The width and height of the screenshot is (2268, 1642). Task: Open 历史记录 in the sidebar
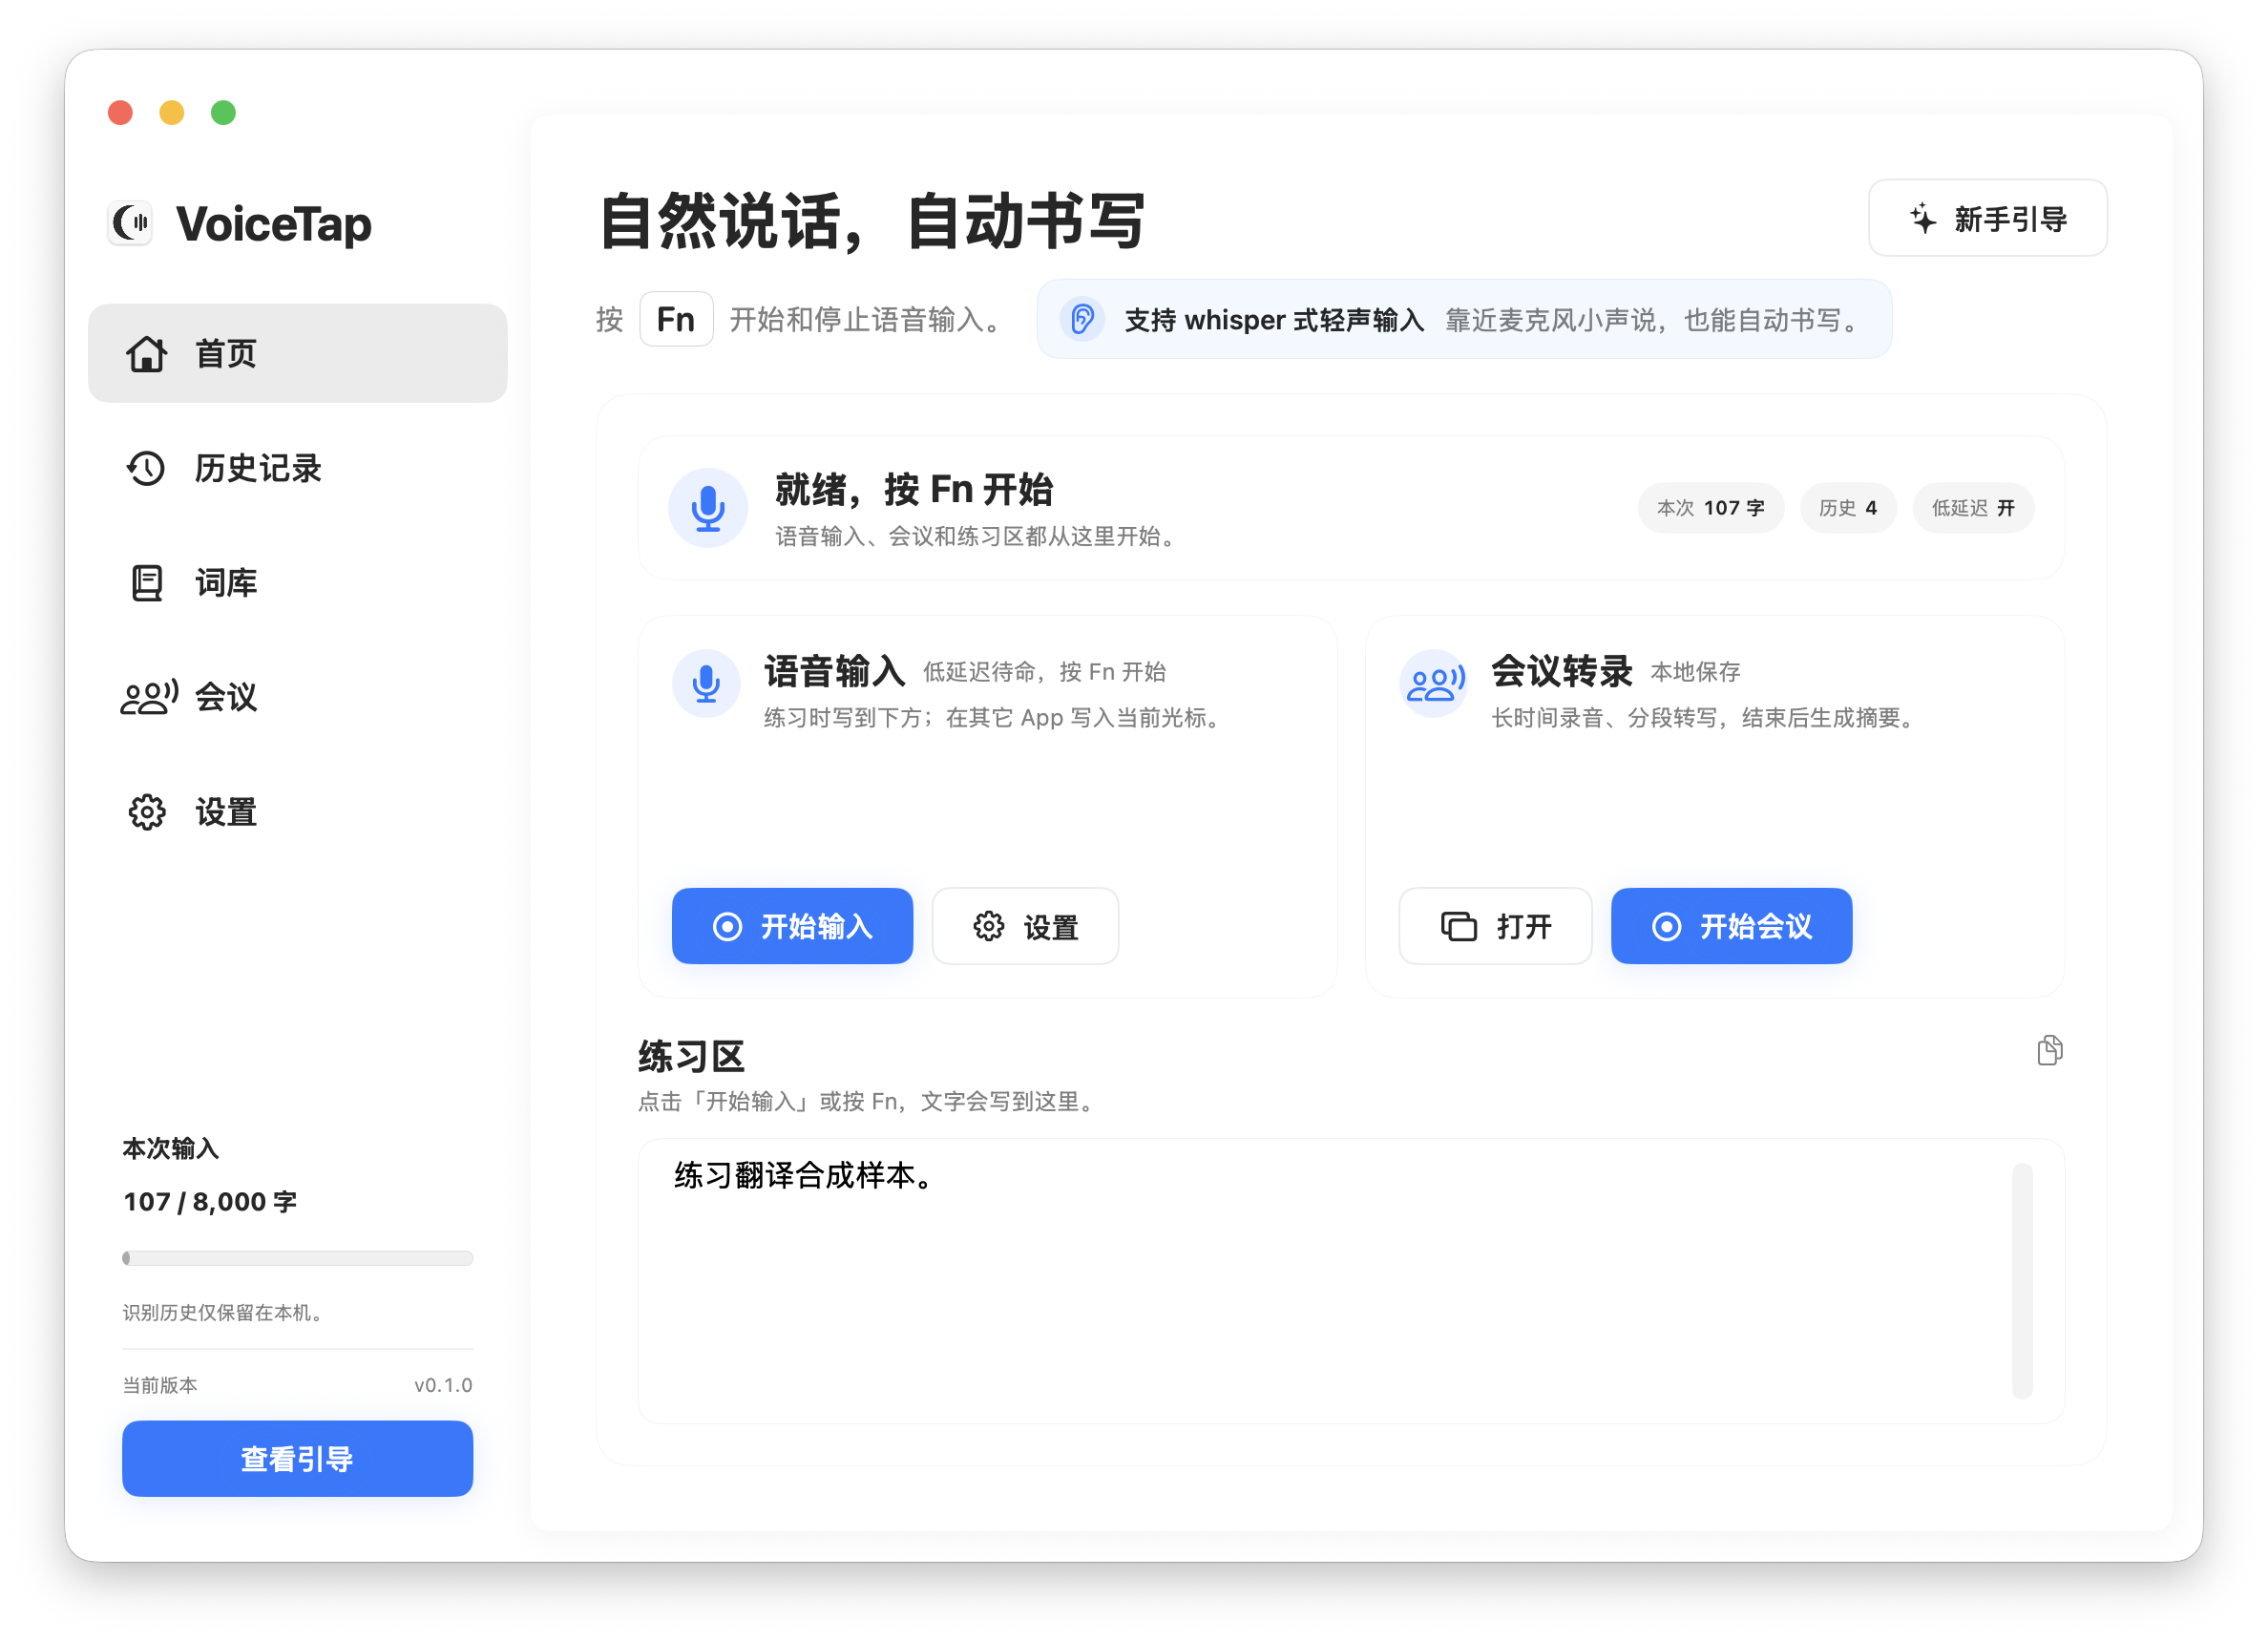(297, 468)
